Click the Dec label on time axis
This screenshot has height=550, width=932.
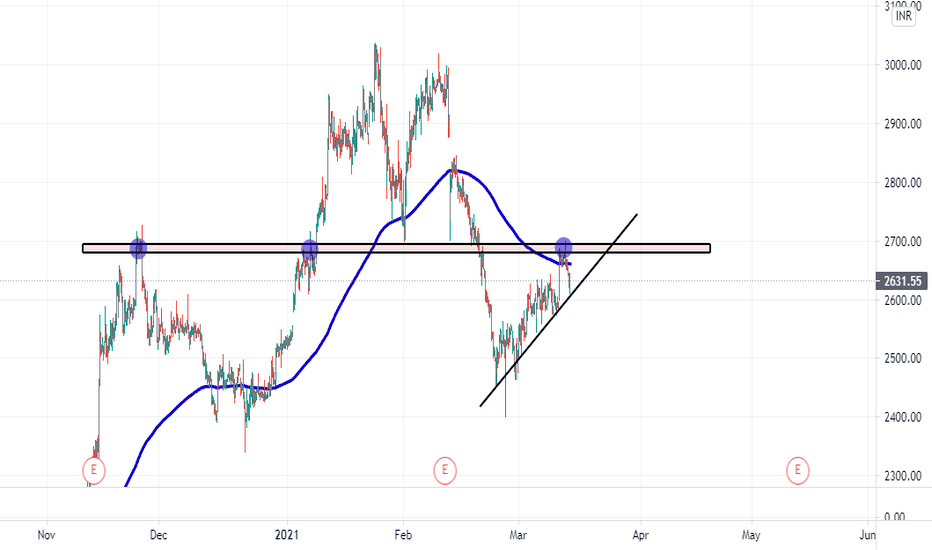[158, 535]
